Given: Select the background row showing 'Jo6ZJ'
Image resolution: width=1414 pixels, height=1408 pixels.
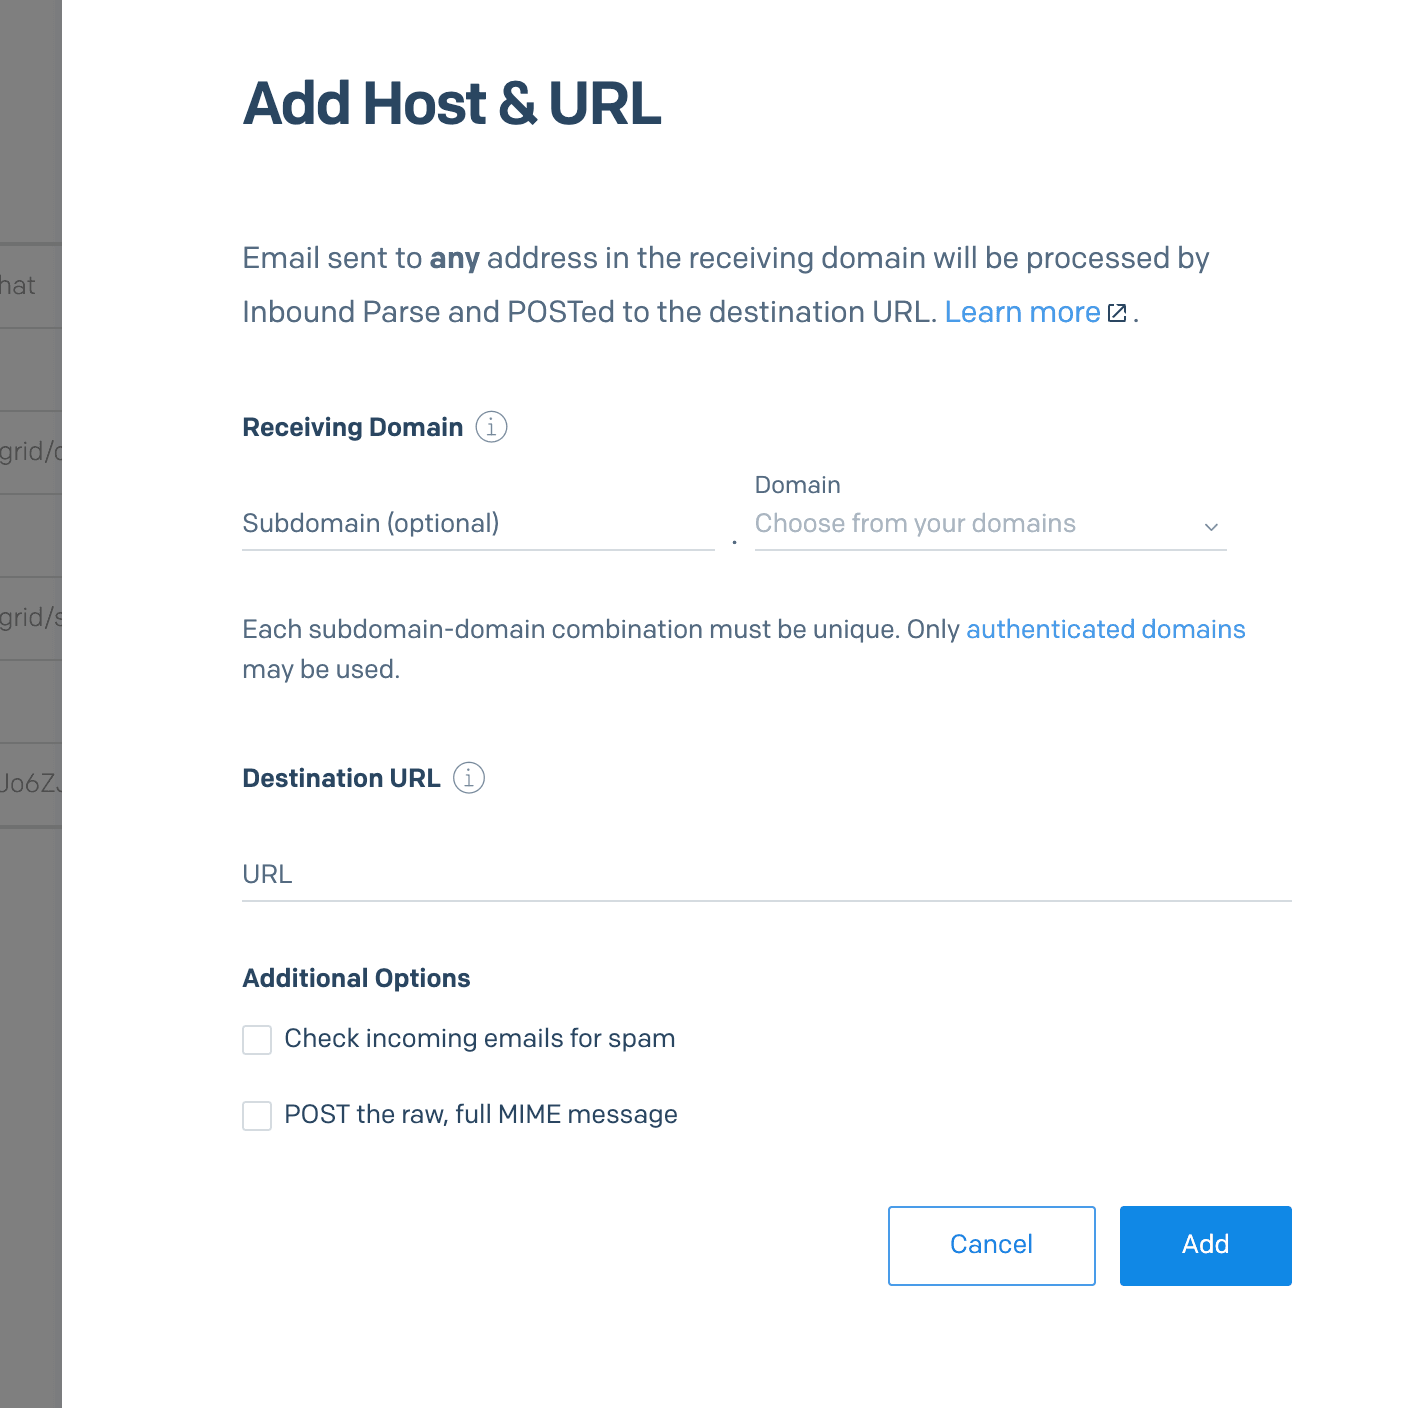Looking at the screenshot, I should 30,783.
